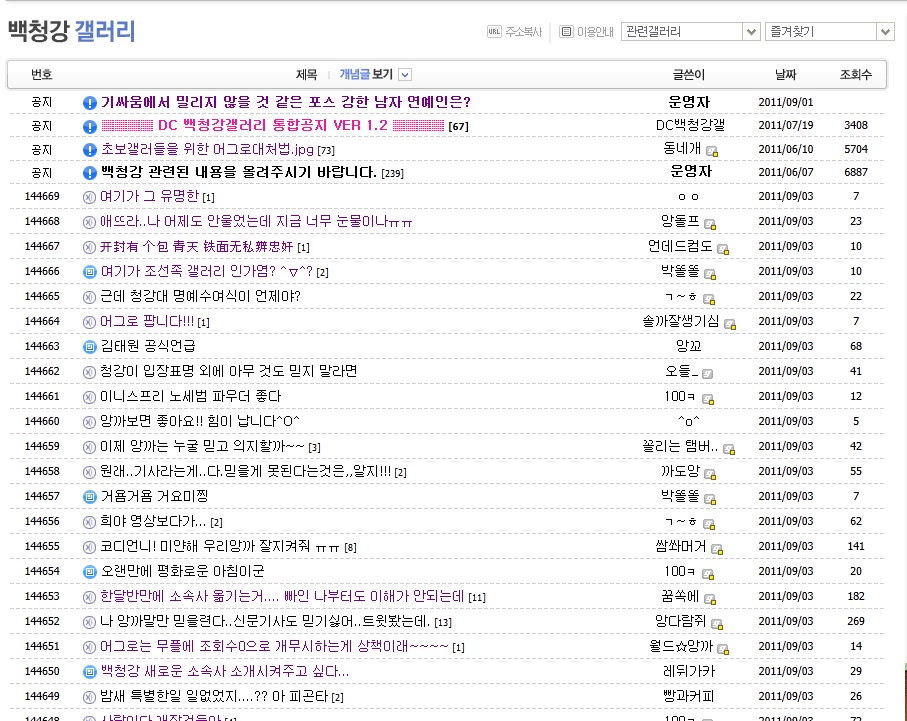This screenshot has width=907, height=721.
Task: Click notice icon beside 기싸움에서 밀리지 않을 post
Action: [x=89, y=102]
